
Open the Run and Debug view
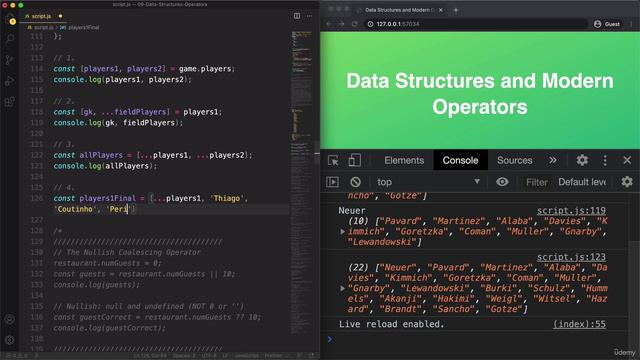(10, 81)
